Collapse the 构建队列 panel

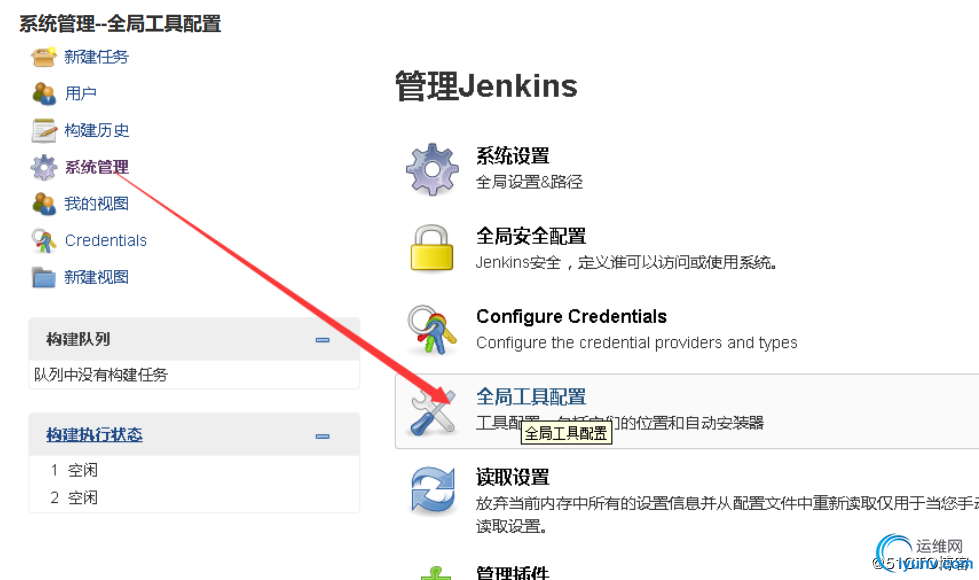323,340
